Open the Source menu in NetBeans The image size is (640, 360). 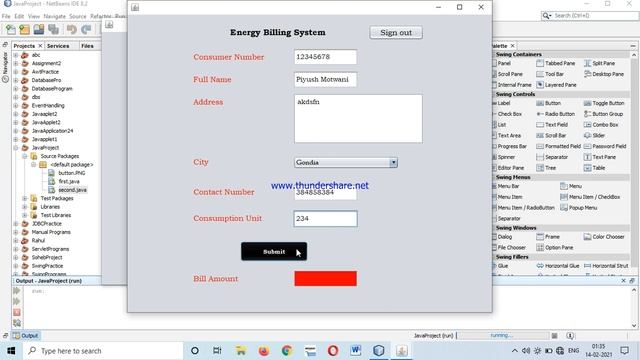(x=78, y=16)
